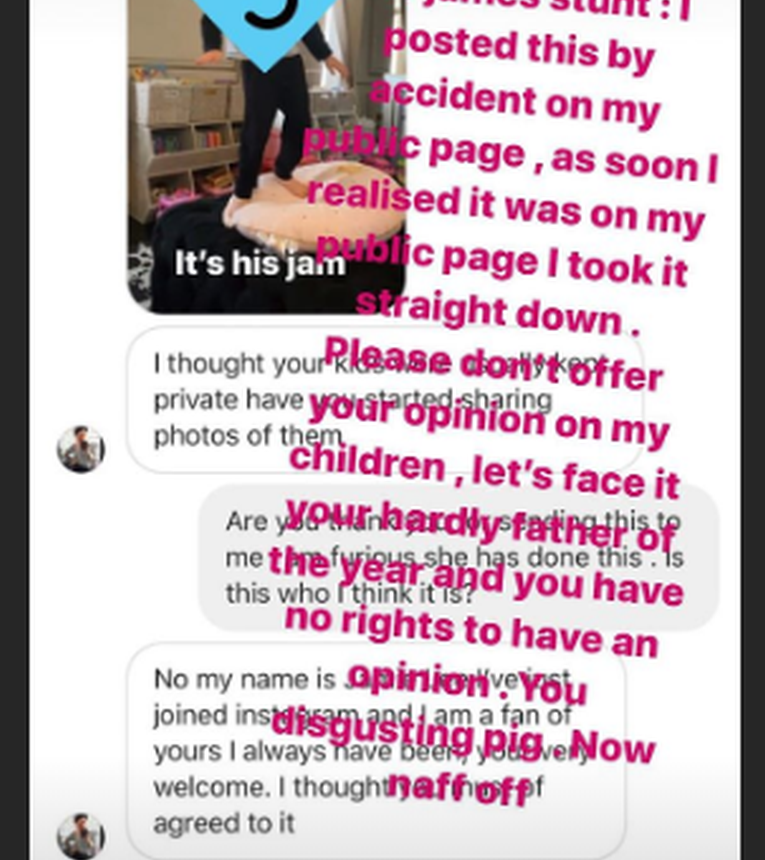The image size is (765, 860).
Task: Tap the pink 'posted this by' text line
Action: click(520, 50)
